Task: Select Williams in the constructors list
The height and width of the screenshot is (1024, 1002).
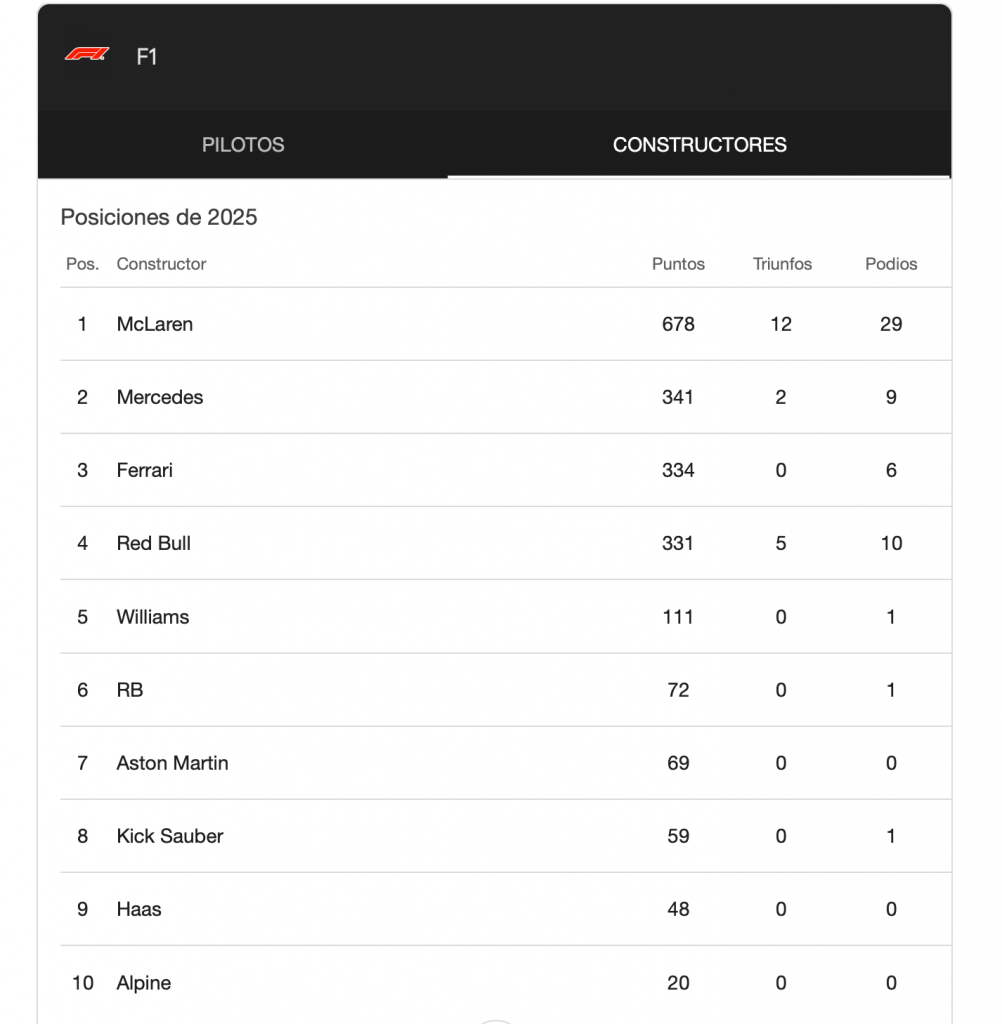Action: (x=153, y=617)
